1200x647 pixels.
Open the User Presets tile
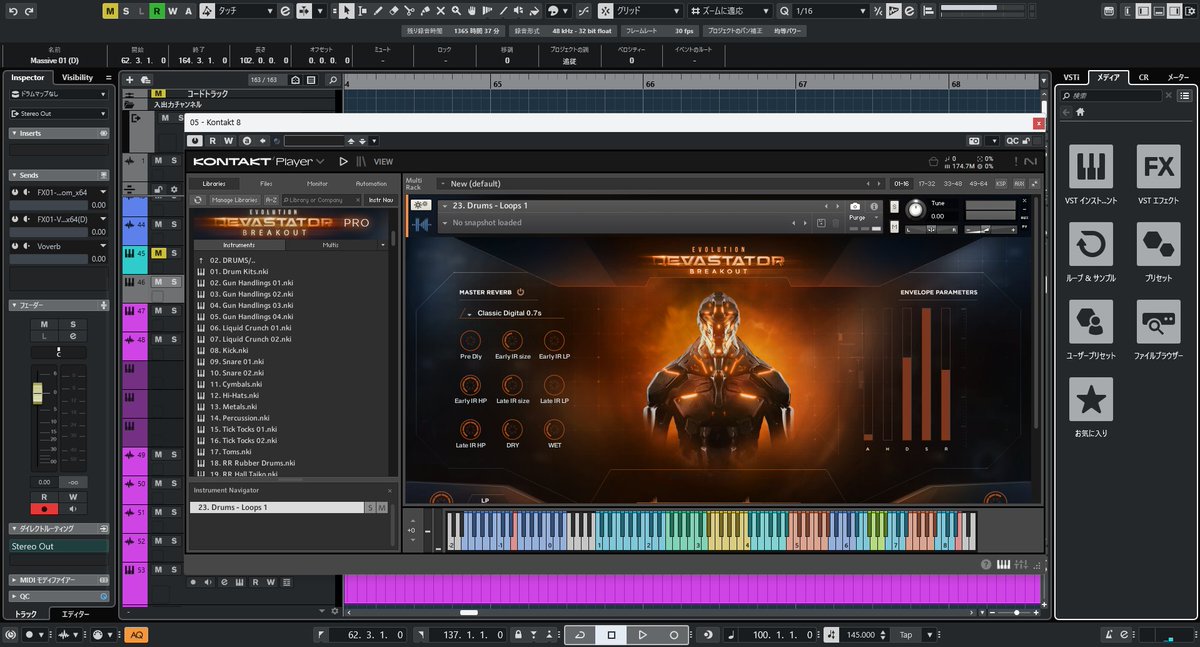tap(1090, 322)
